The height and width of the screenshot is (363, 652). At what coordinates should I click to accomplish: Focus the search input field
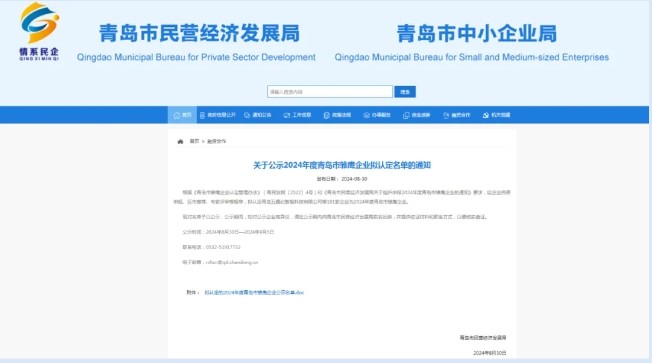pos(330,92)
